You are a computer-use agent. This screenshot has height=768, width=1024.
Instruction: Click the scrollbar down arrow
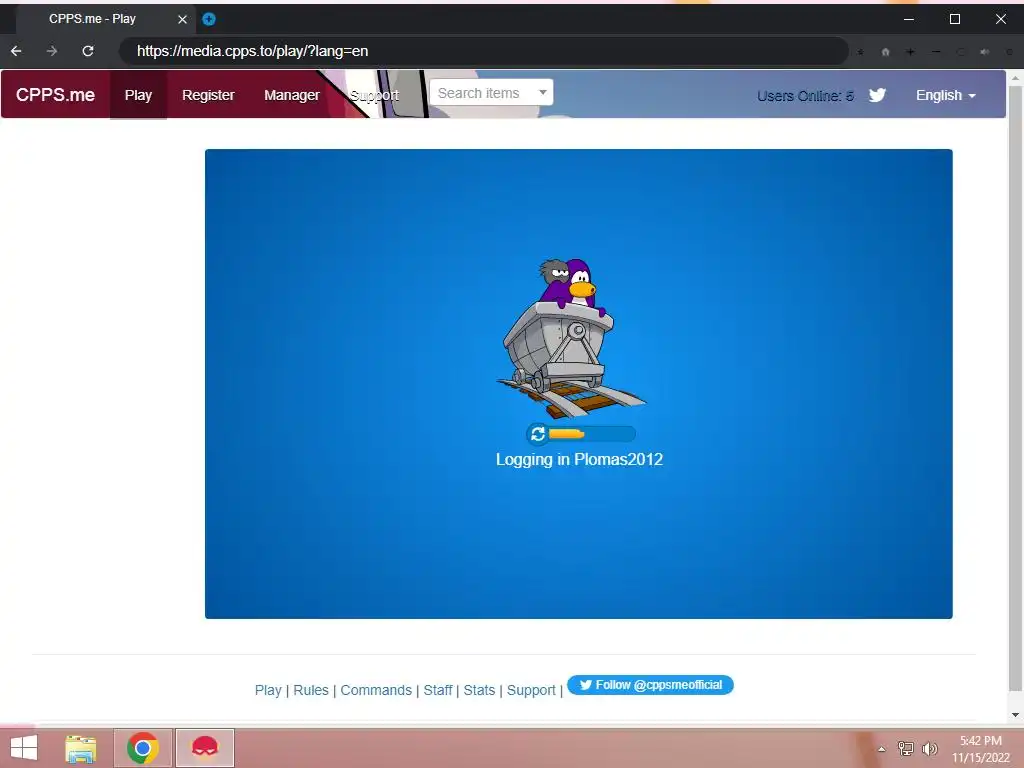pos(1016,714)
